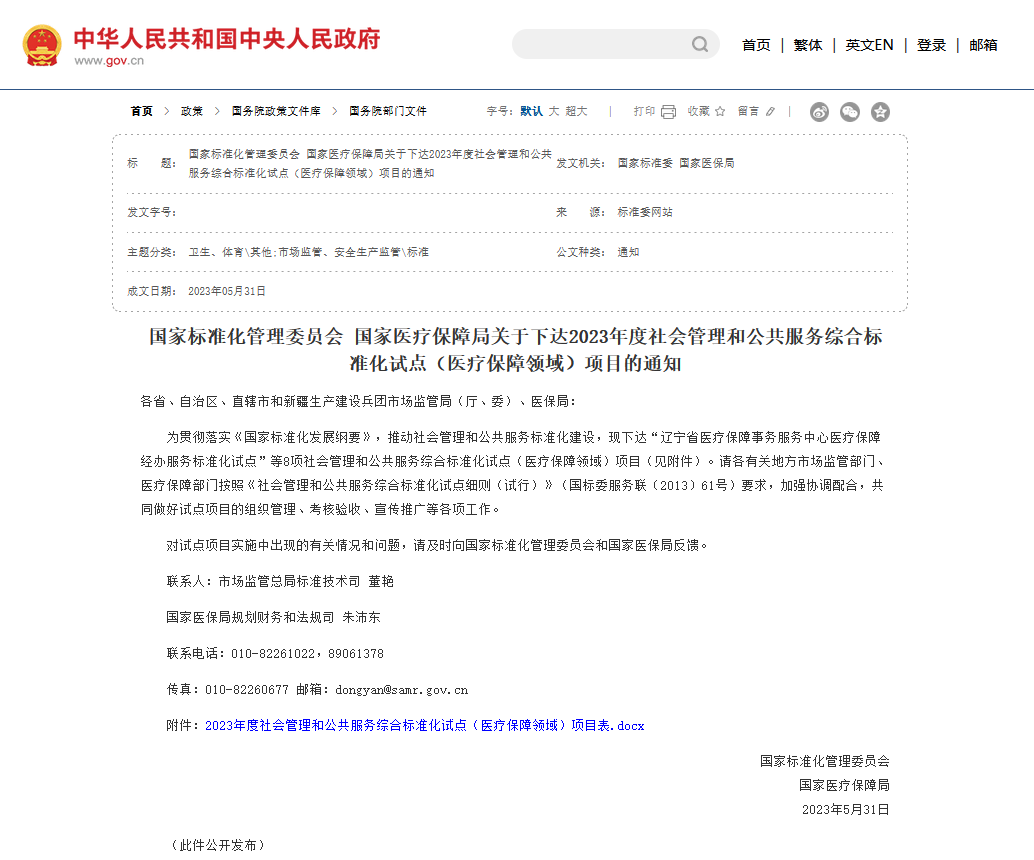Click the fax number 010-82260677
The width and height of the screenshot is (1034, 860).
tap(247, 690)
